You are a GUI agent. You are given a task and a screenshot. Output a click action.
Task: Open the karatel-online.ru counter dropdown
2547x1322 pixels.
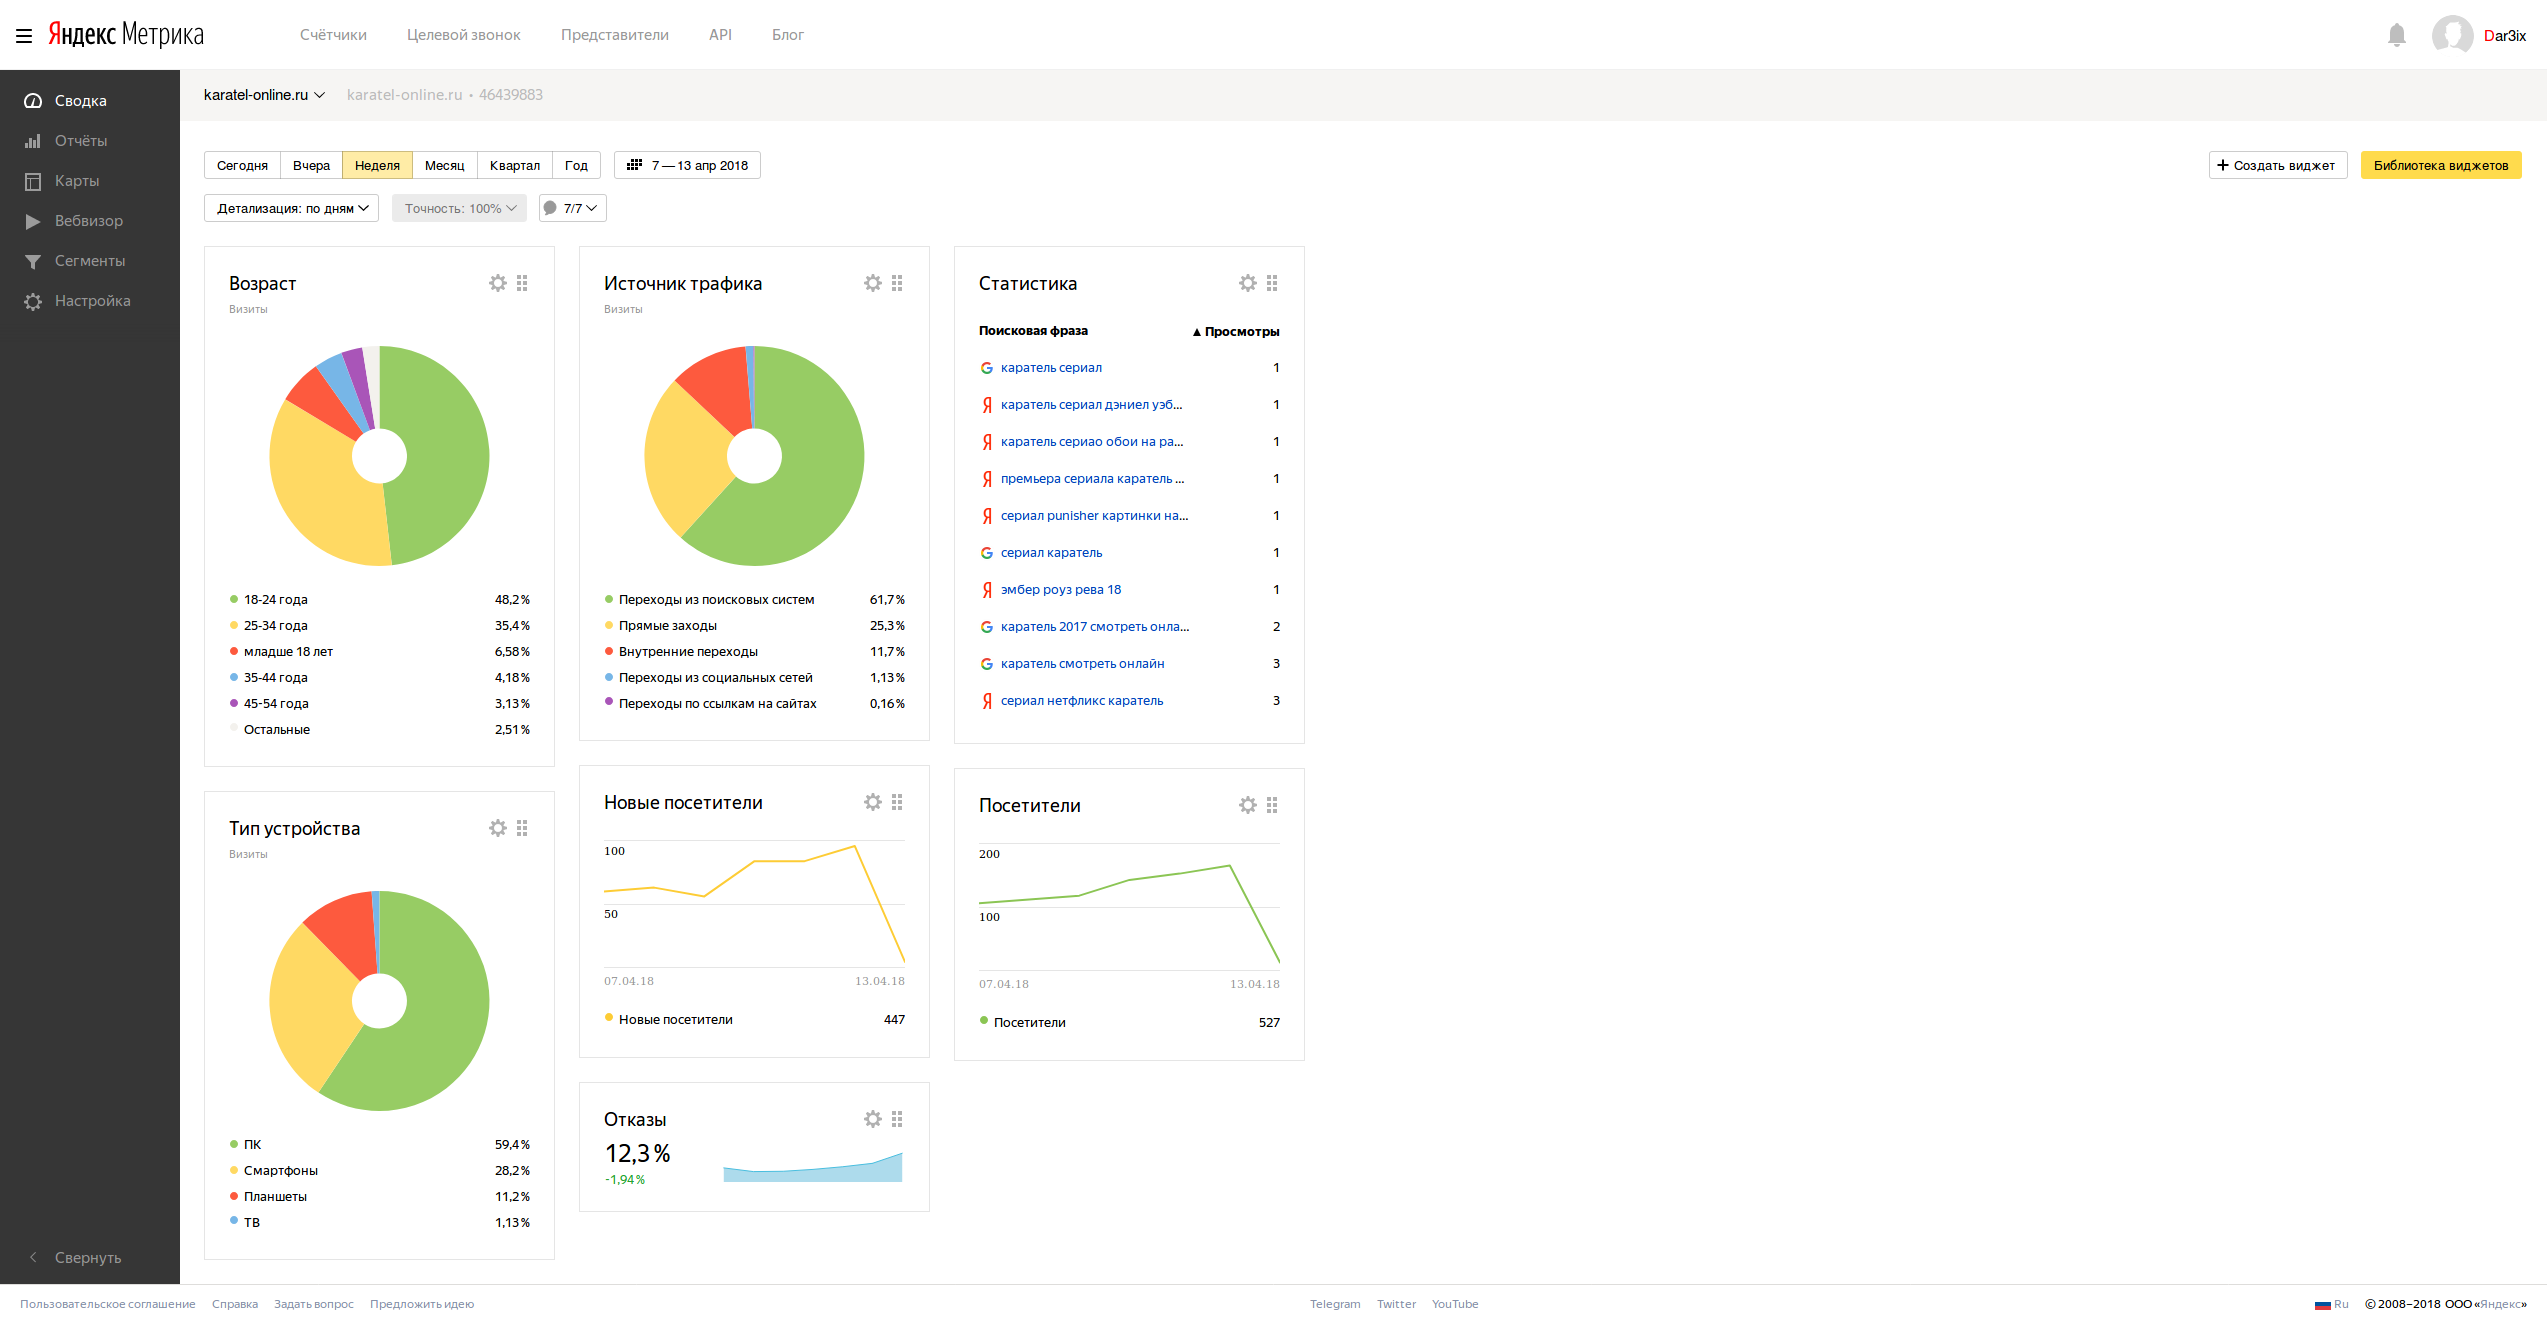click(264, 95)
